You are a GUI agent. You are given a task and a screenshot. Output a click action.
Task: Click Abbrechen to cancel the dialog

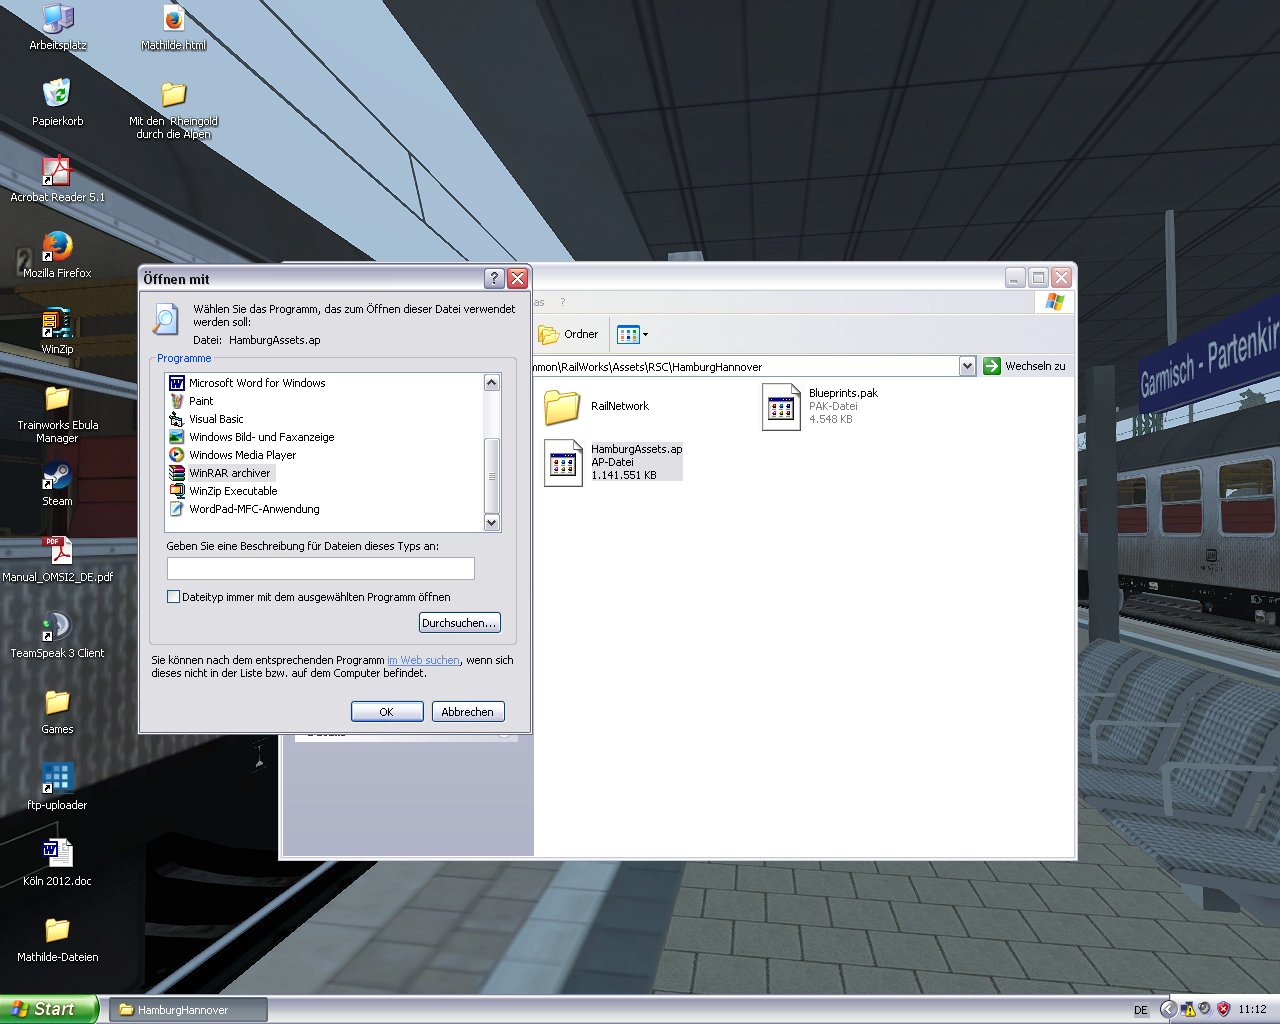click(468, 712)
